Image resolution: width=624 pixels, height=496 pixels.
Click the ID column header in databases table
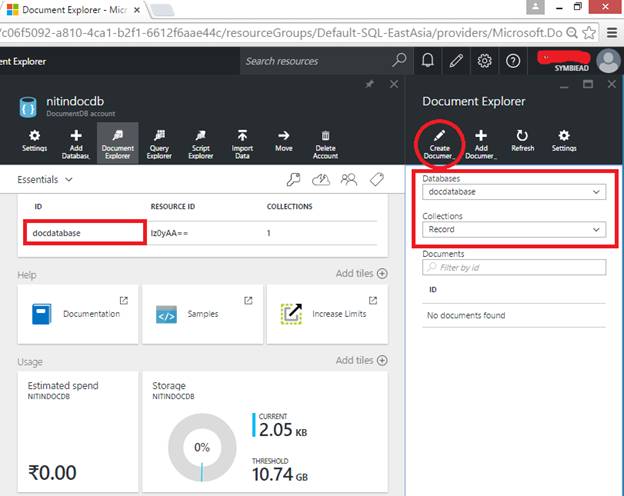(38, 207)
